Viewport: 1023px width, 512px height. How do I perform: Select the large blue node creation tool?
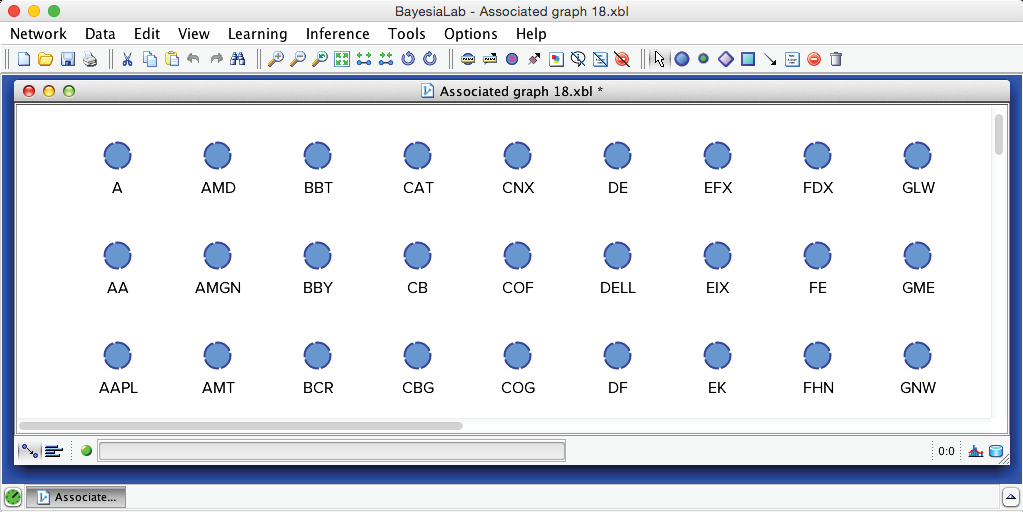pos(682,59)
